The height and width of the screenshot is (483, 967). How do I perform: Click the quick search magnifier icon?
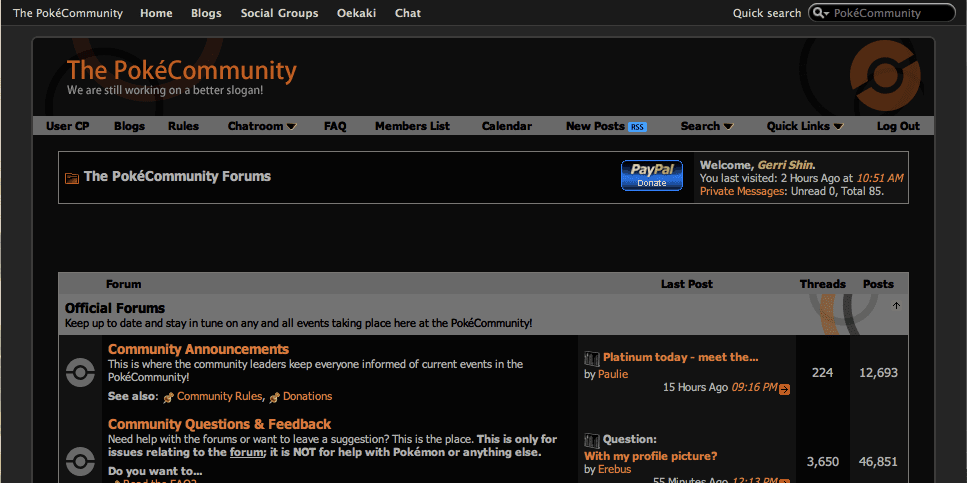click(821, 13)
